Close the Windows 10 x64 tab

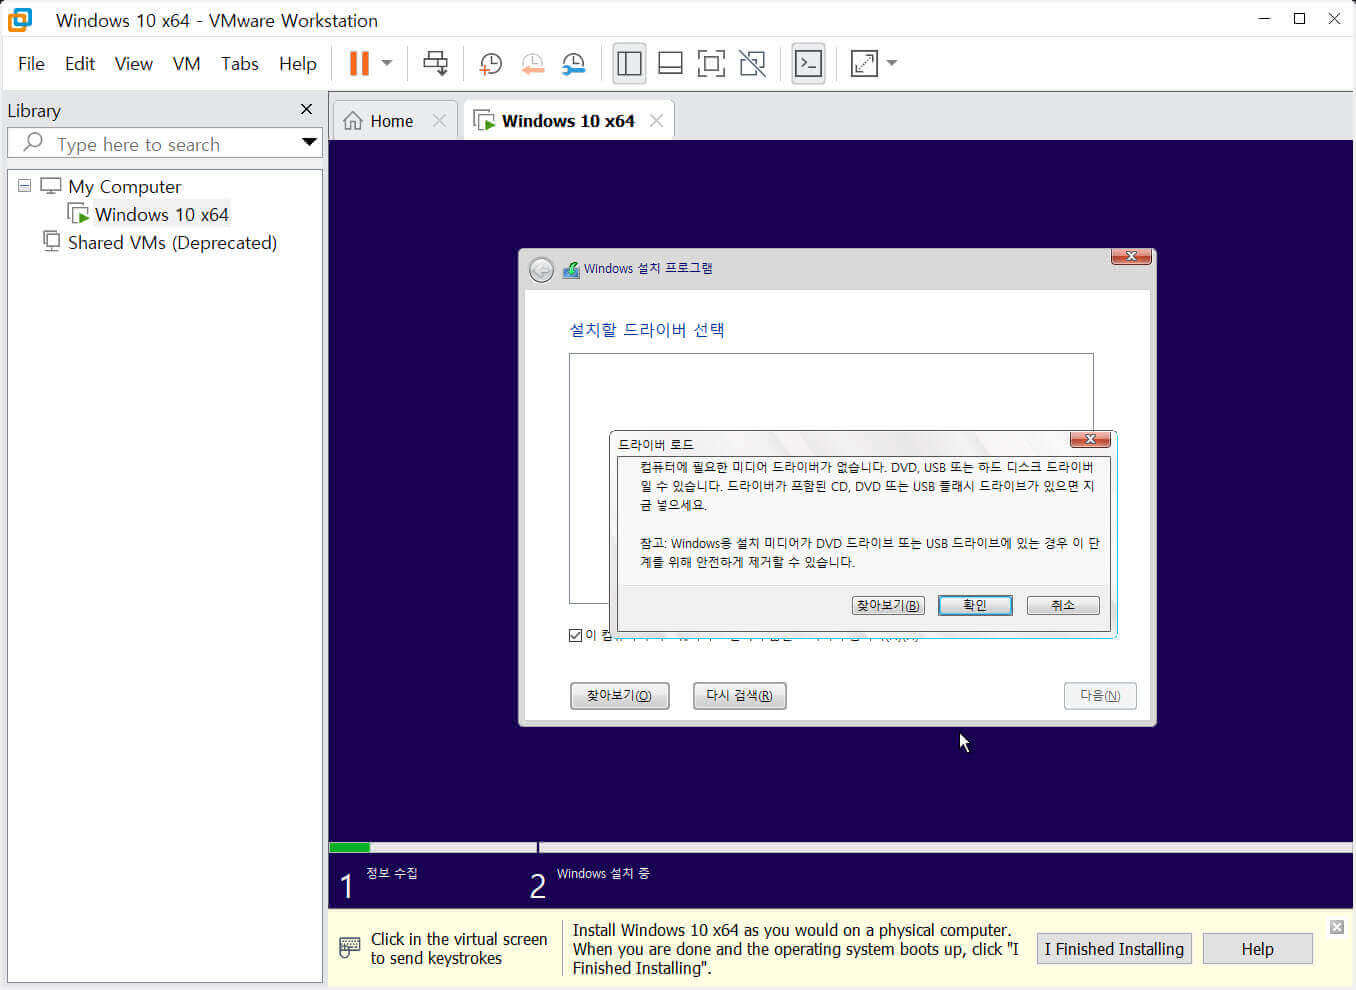coord(656,121)
